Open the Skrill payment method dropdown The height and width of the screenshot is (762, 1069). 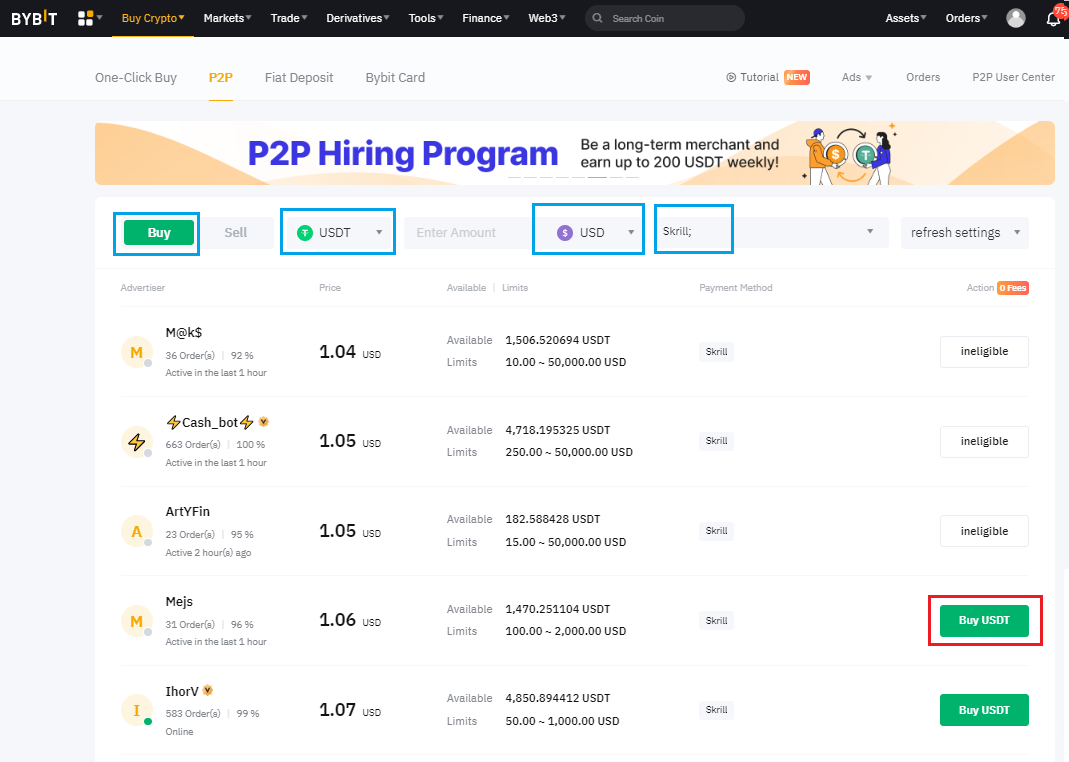(x=772, y=232)
